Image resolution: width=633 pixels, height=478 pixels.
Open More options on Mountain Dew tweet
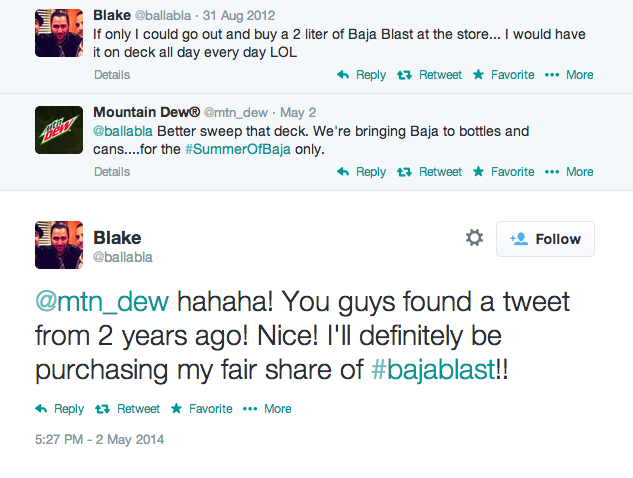tap(569, 172)
